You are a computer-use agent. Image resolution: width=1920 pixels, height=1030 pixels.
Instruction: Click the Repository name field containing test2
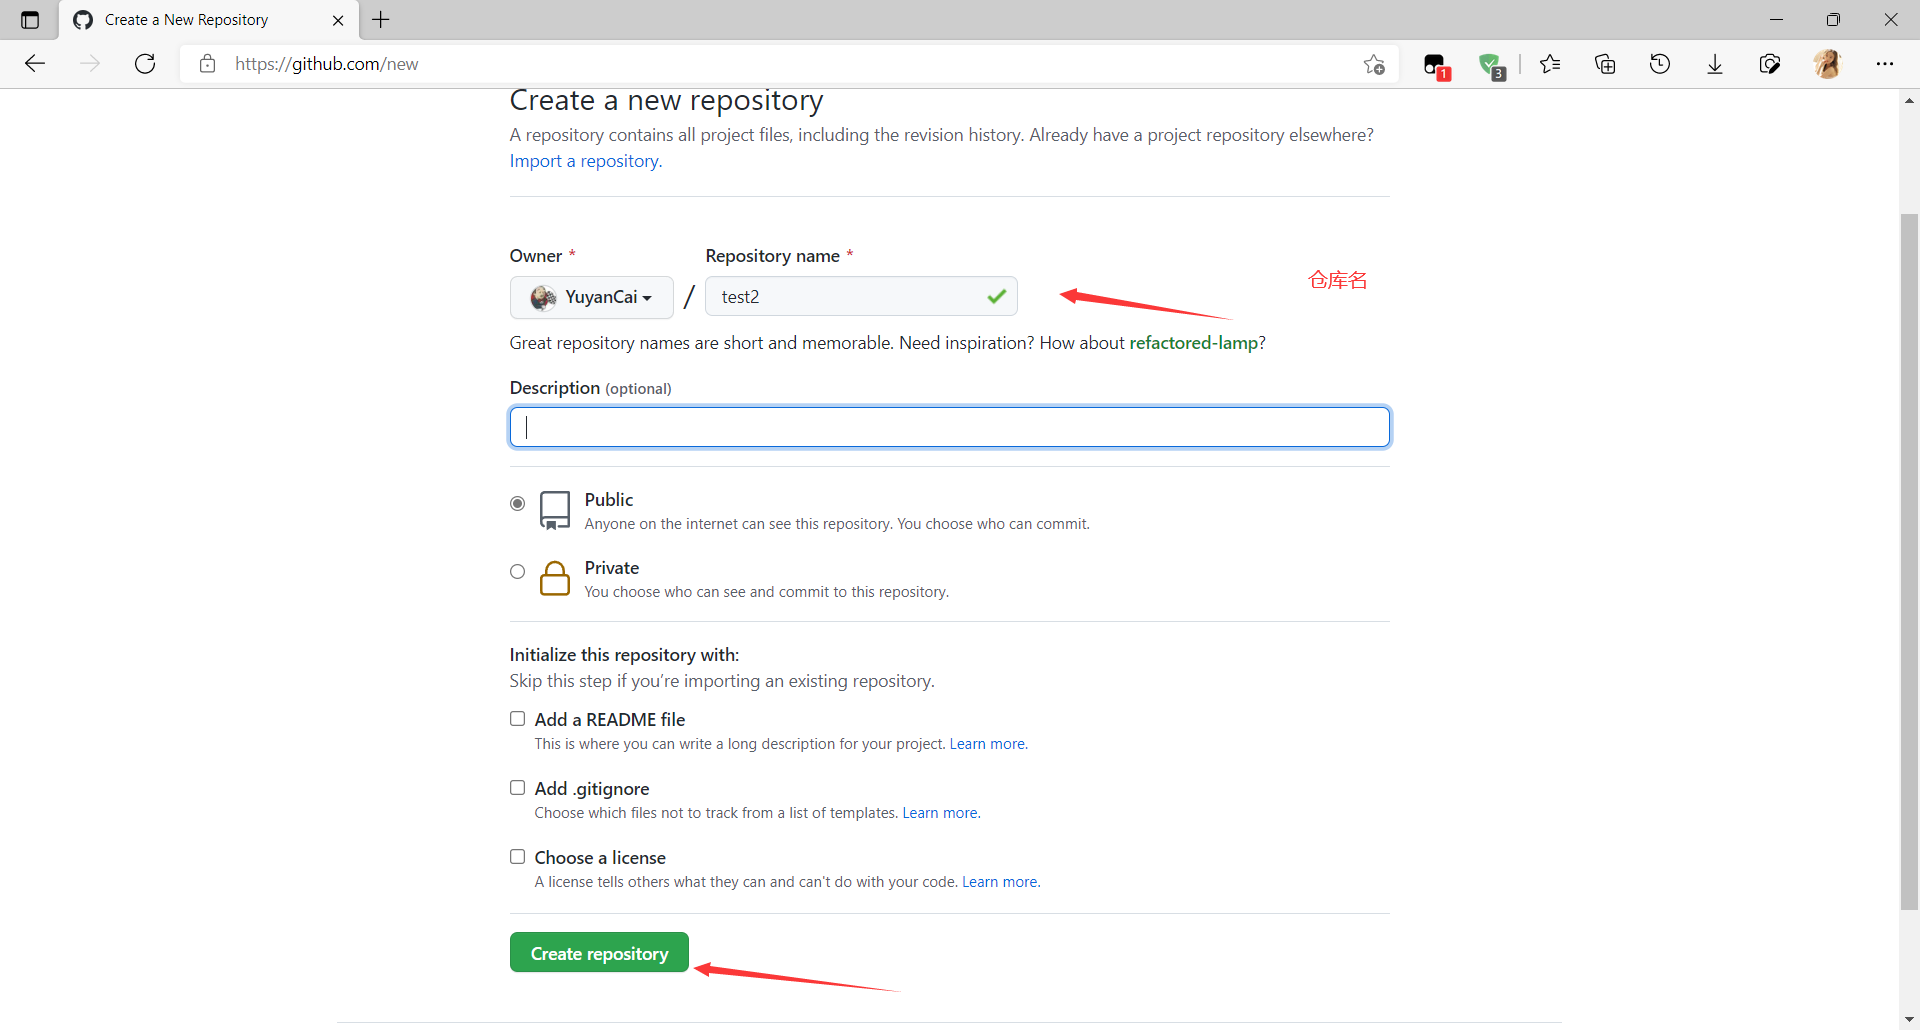(861, 297)
